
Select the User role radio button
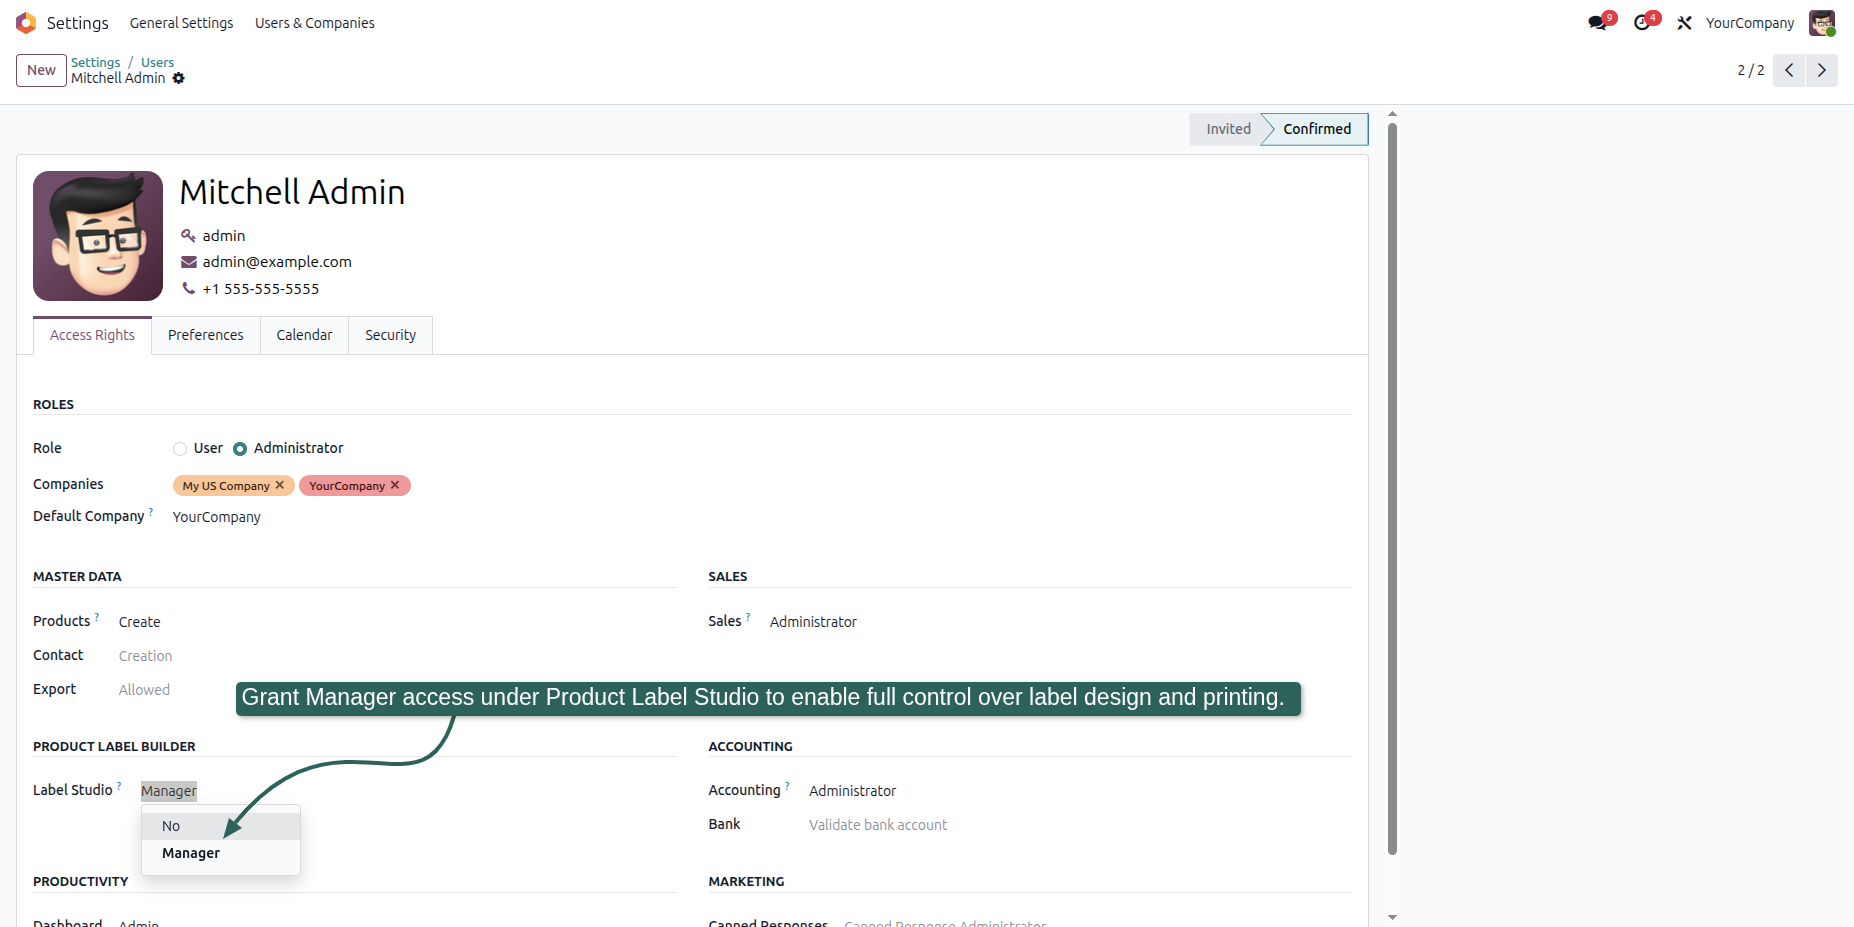click(180, 449)
